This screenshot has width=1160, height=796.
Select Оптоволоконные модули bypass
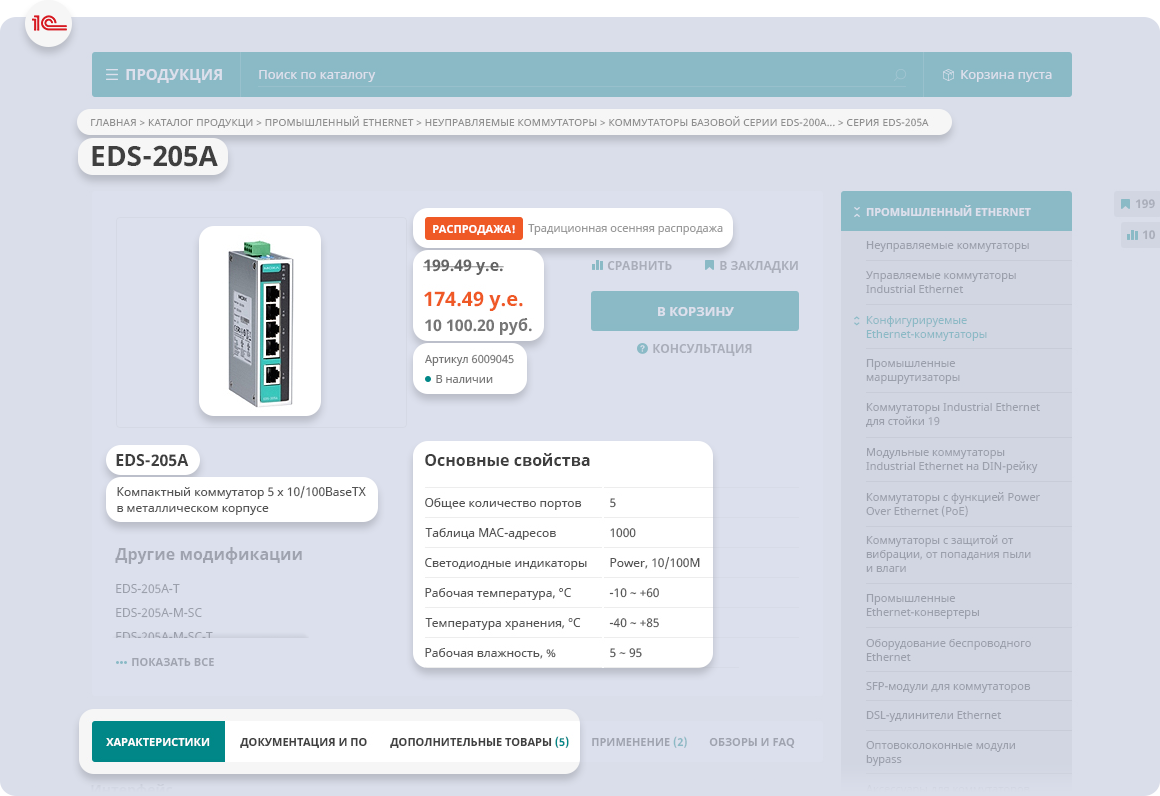point(940,752)
